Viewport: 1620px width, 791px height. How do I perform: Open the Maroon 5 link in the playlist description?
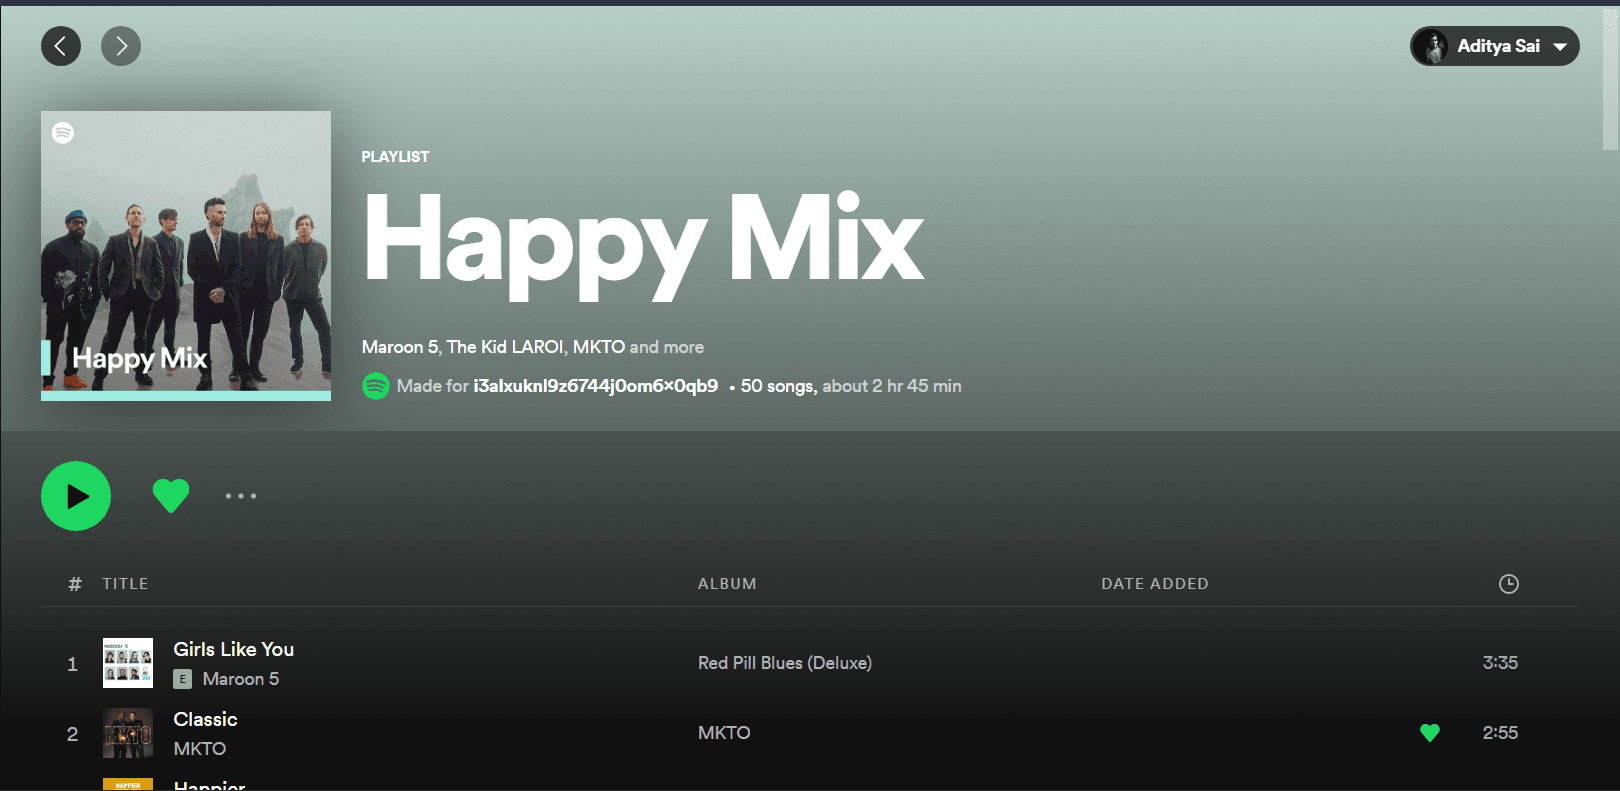pos(400,347)
